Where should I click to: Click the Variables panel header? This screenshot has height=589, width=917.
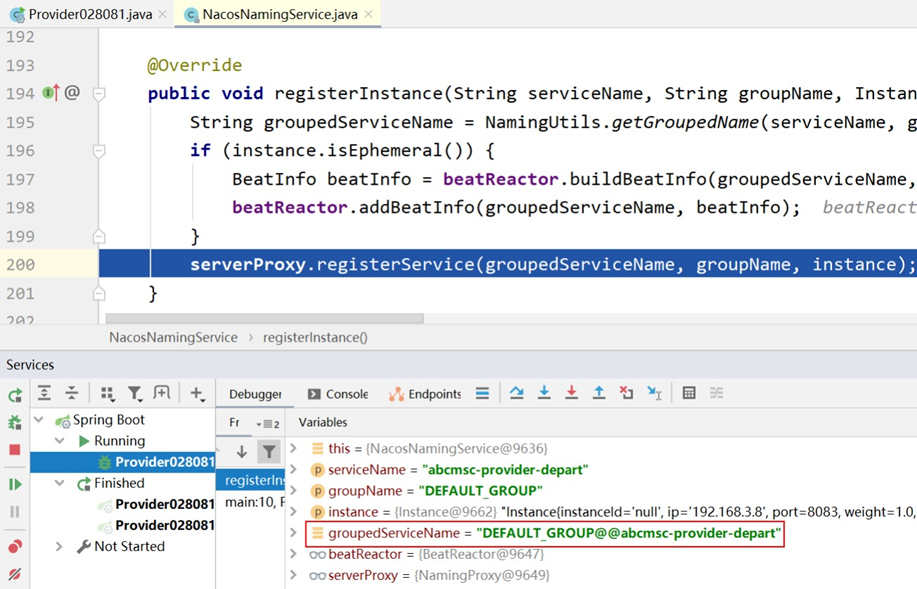tap(323, 422)
